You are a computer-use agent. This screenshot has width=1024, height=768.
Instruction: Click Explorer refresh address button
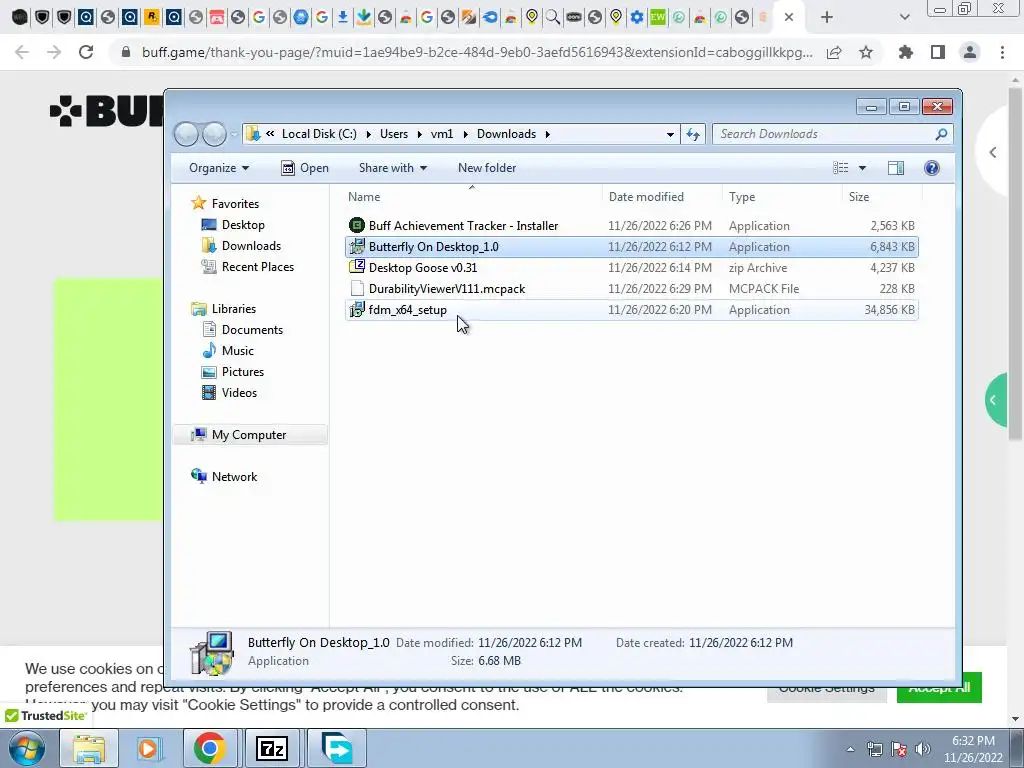(x=693, y=135)
